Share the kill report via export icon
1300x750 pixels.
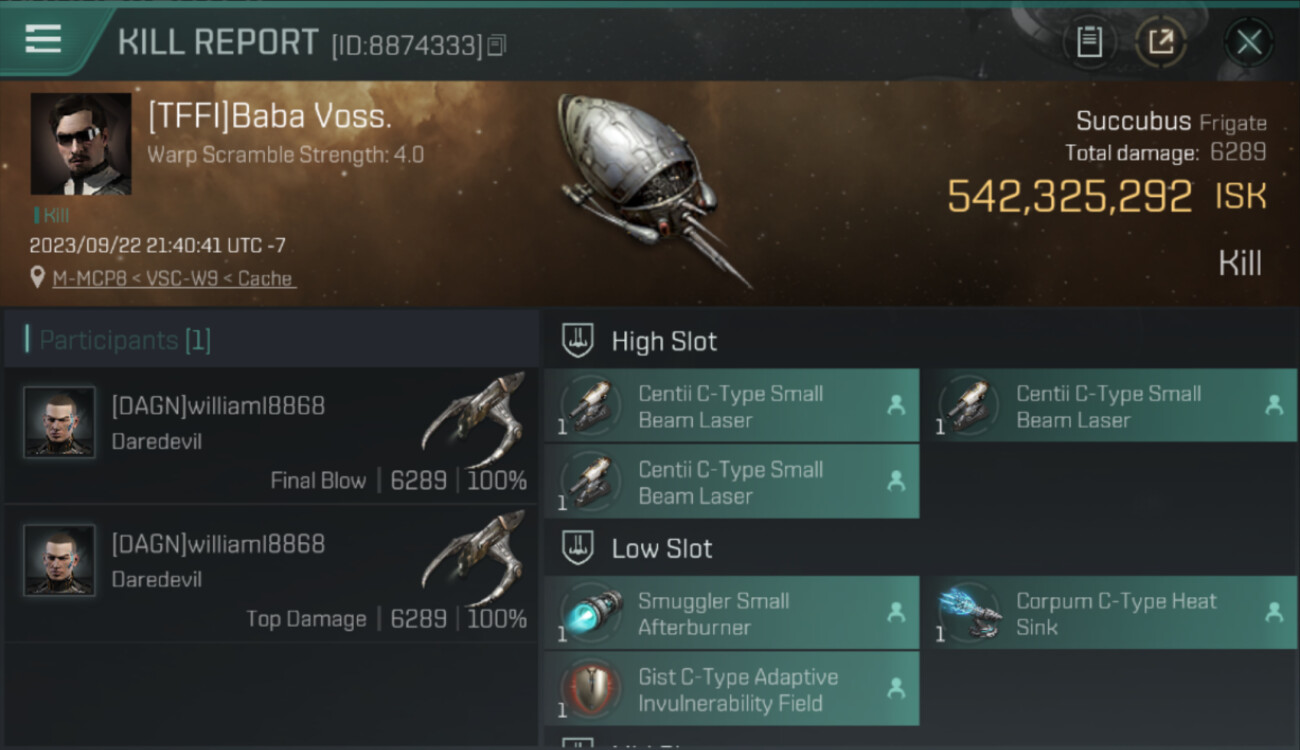click(x=1160, y=42)
